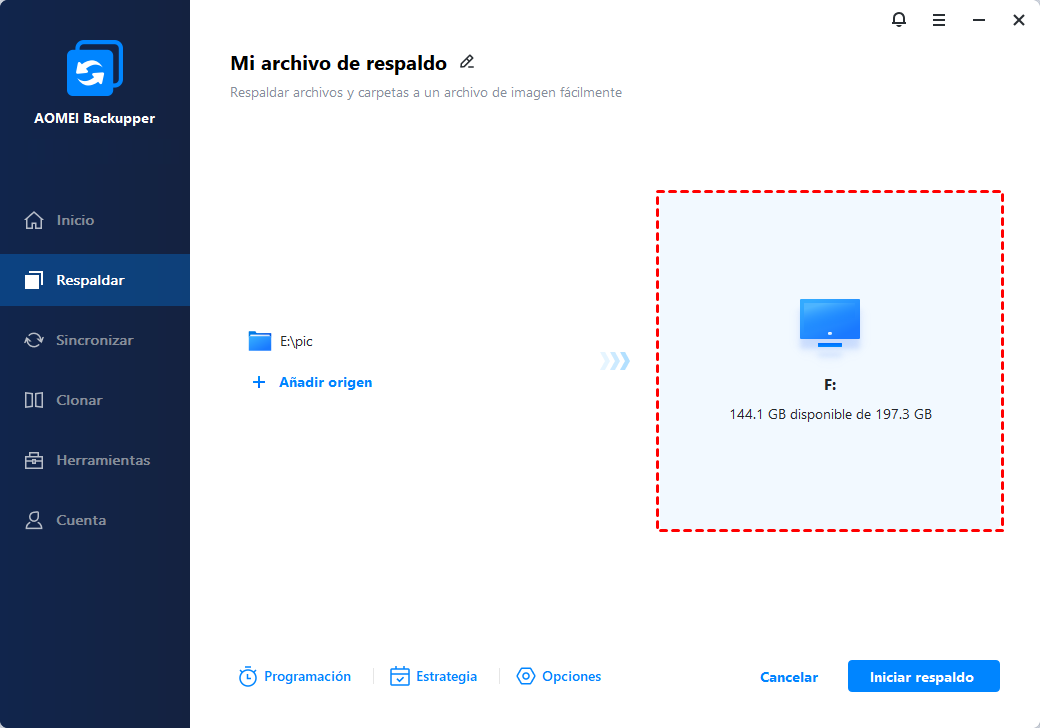Viewport: 1040px width, 728px height.
Task: Select the F: destination drive monitor icon
Action: [829, 323]
